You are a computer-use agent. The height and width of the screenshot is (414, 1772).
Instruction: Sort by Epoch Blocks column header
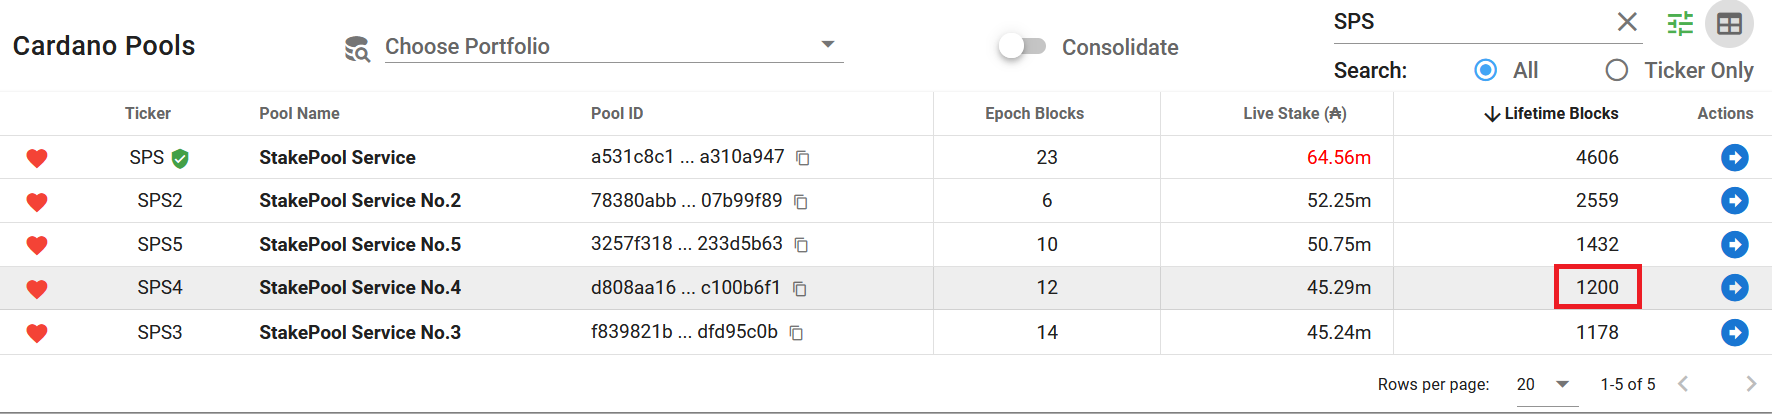[x=1034, y=114]
